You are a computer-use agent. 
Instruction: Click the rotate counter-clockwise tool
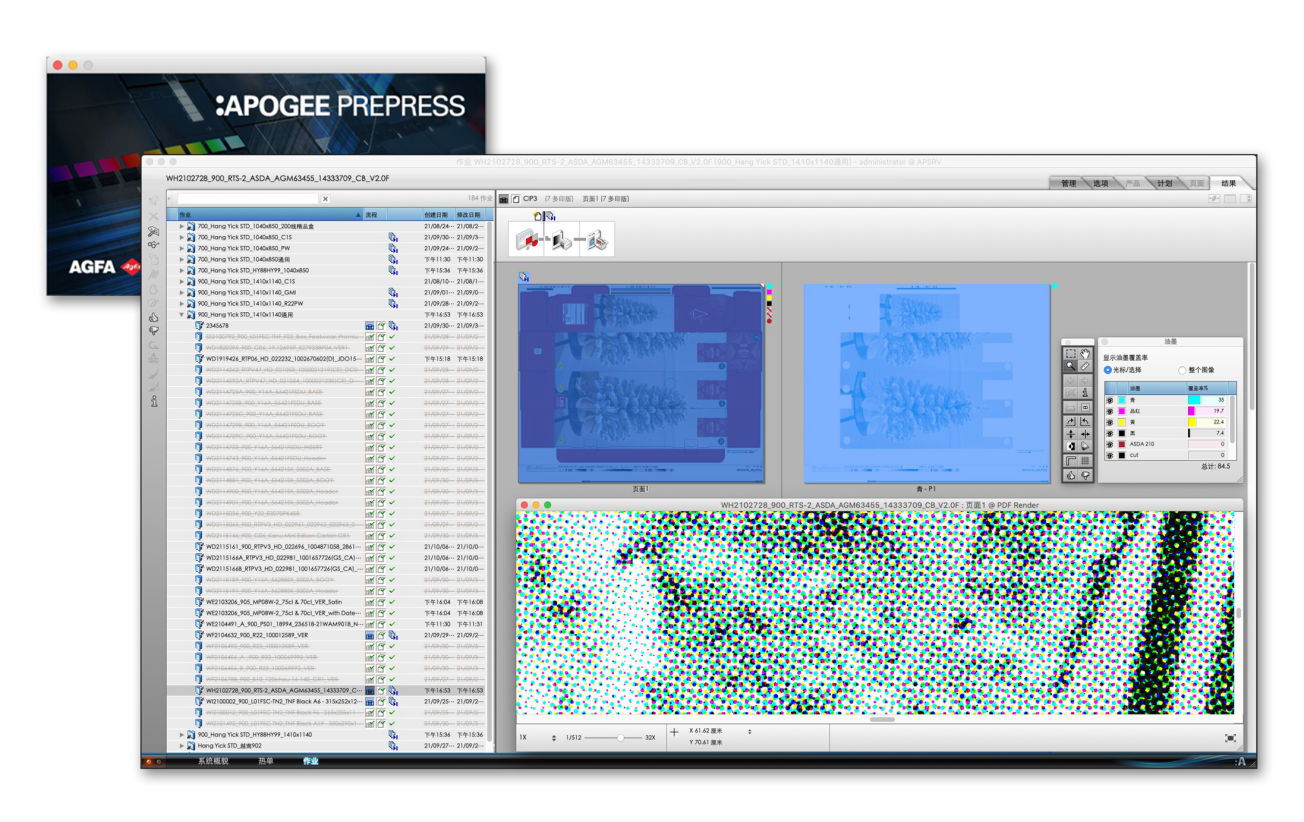(x=1085, y=421)
